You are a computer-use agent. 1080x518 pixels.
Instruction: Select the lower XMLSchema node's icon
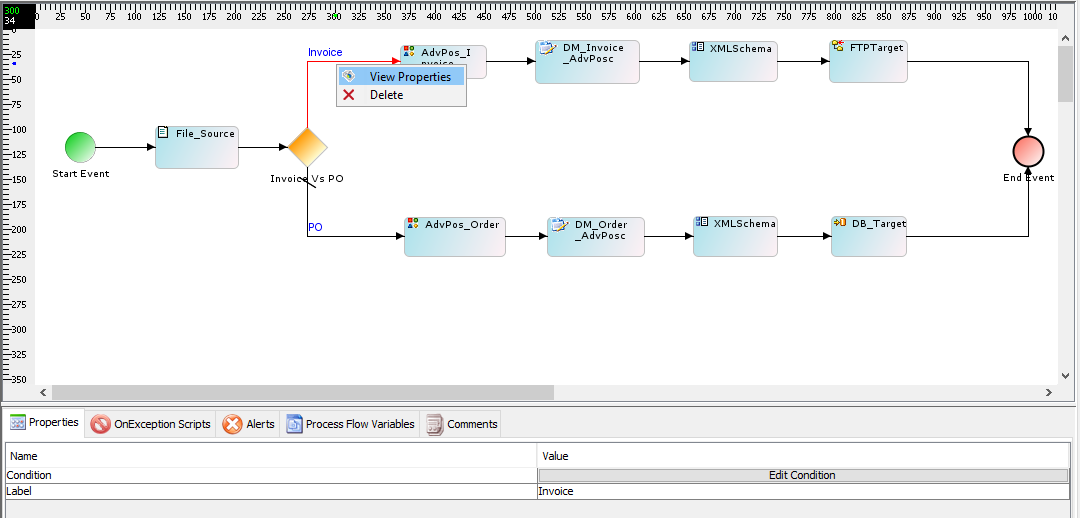(702, 222)
